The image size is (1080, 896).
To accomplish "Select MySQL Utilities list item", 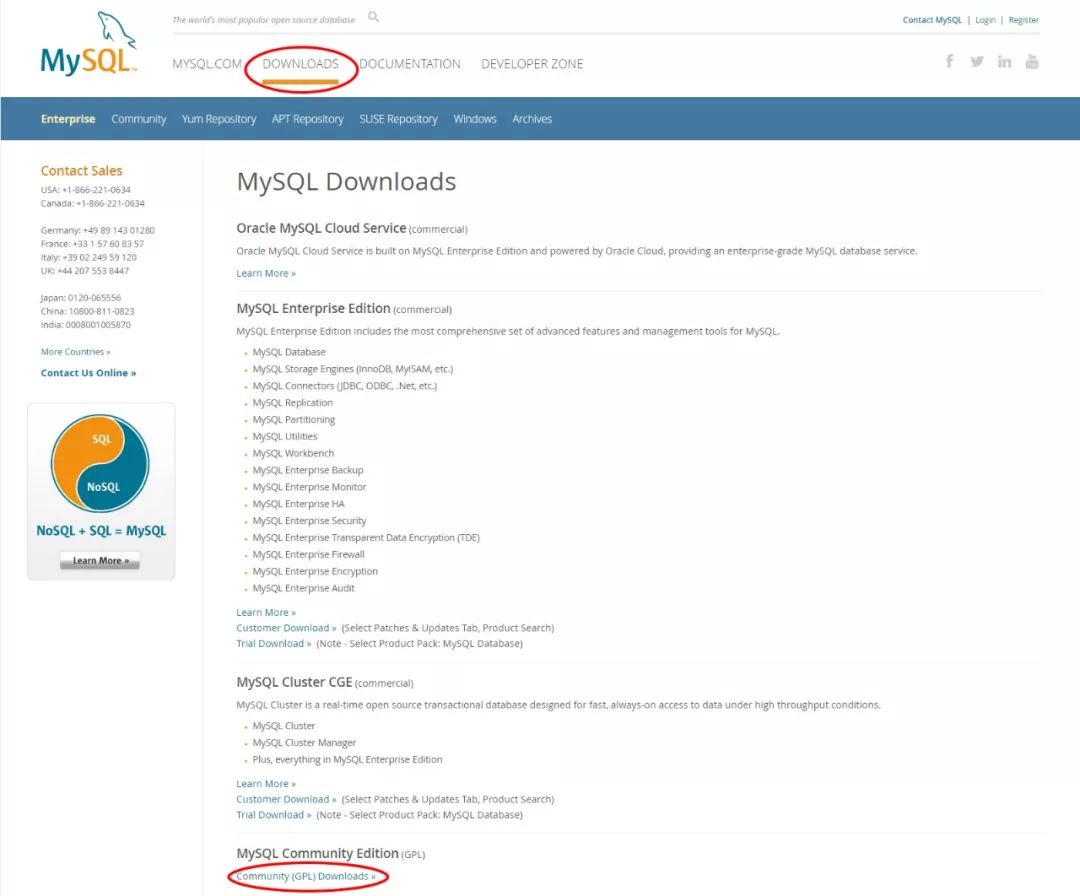I will click(284, 437).
